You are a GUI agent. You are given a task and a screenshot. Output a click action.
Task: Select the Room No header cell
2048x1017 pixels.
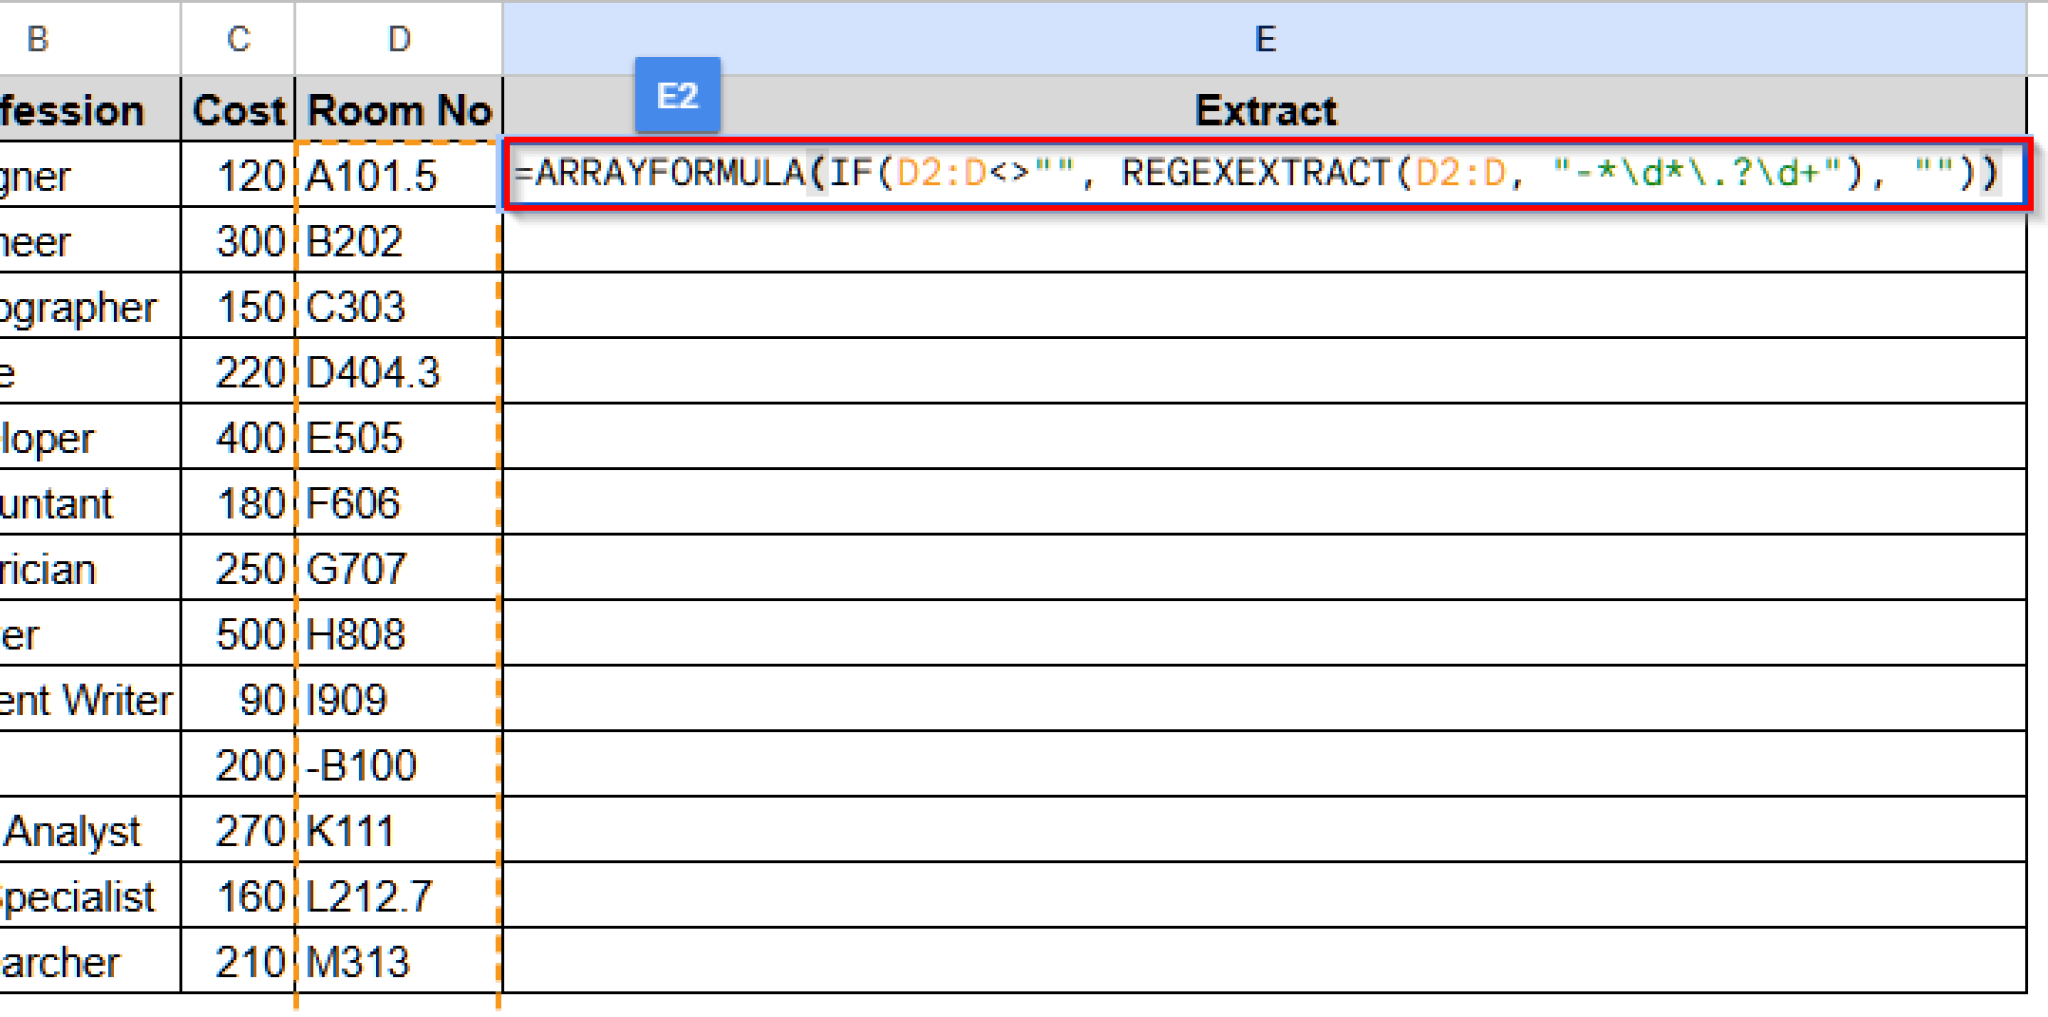click(x=398, y=110)
